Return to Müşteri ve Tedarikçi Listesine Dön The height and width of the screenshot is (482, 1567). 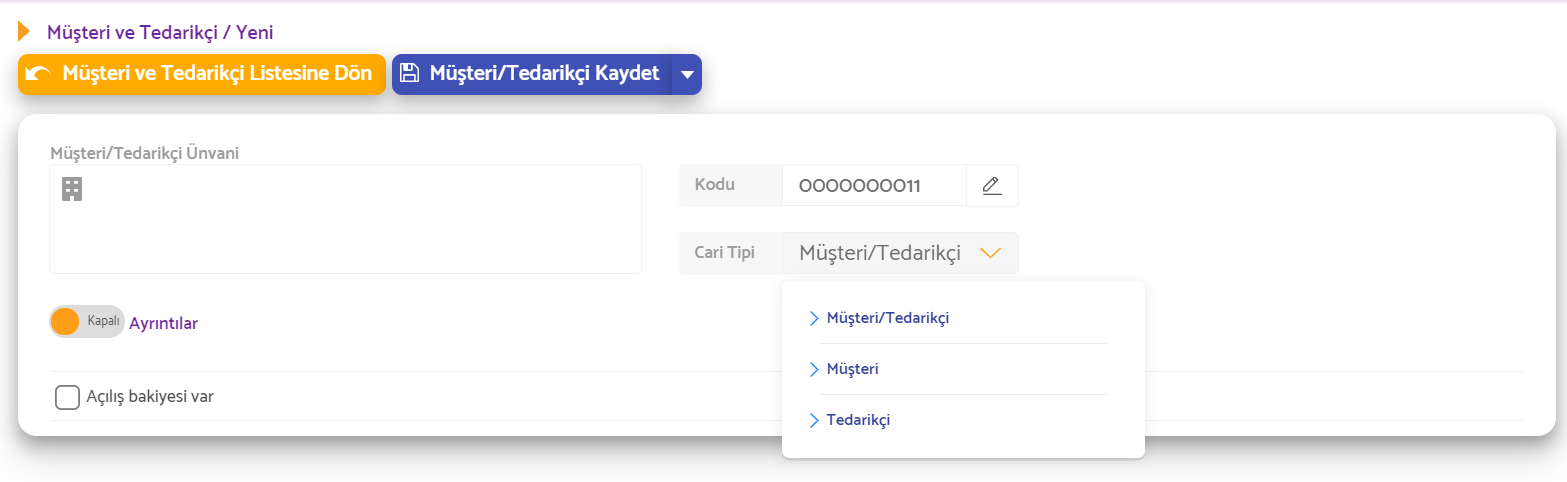(202, 74)
